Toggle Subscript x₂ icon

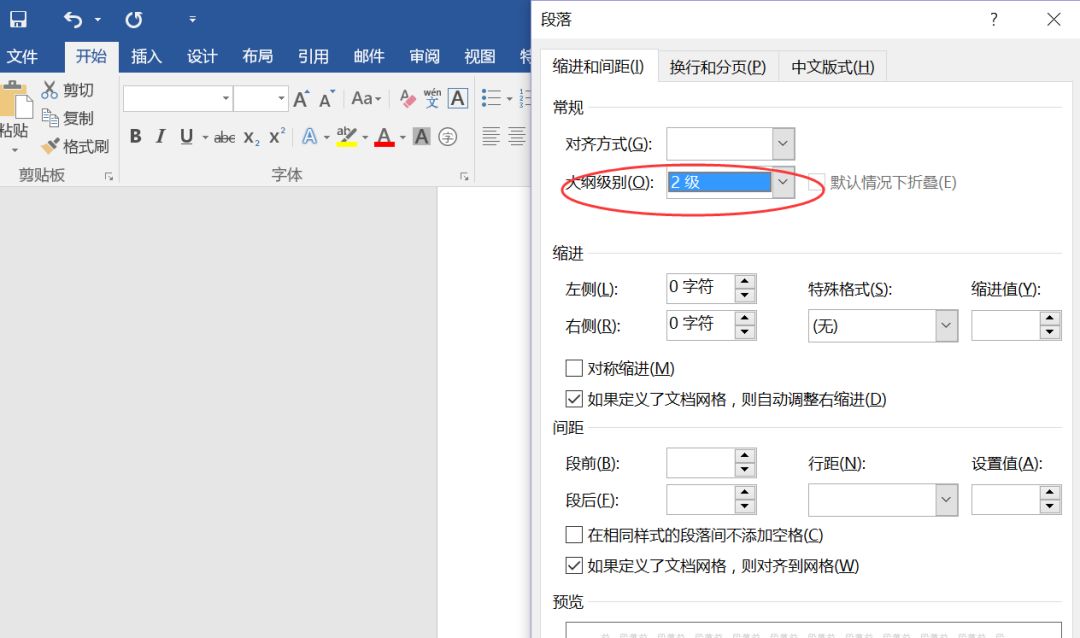click(251, 137)
